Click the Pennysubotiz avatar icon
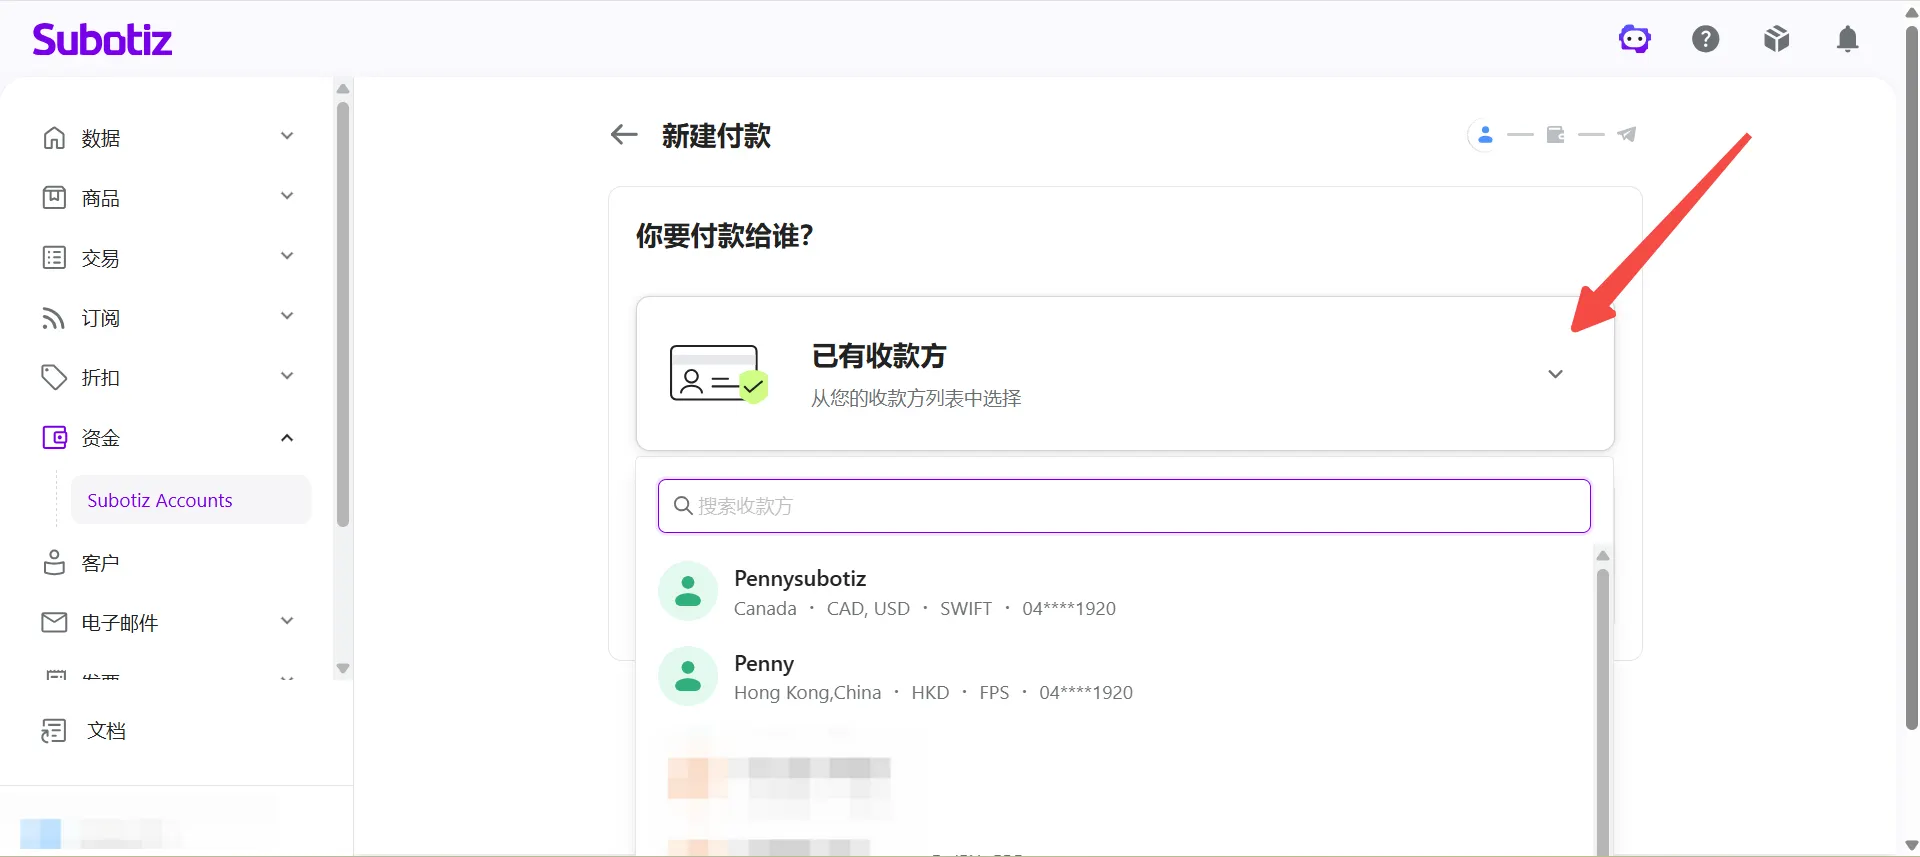This screenshot has width=1920, height=857. [688, 591]
